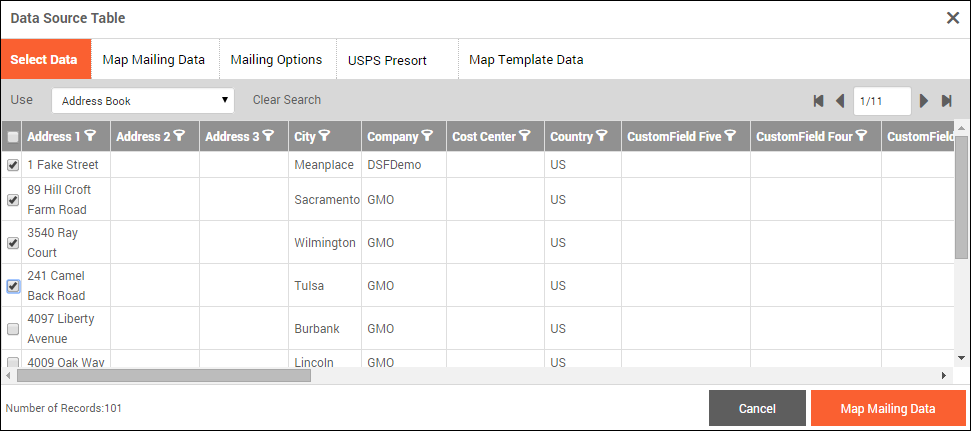Go to the next page arrow
The height and width of the screenshot is (431, 971).
point(924,101)
